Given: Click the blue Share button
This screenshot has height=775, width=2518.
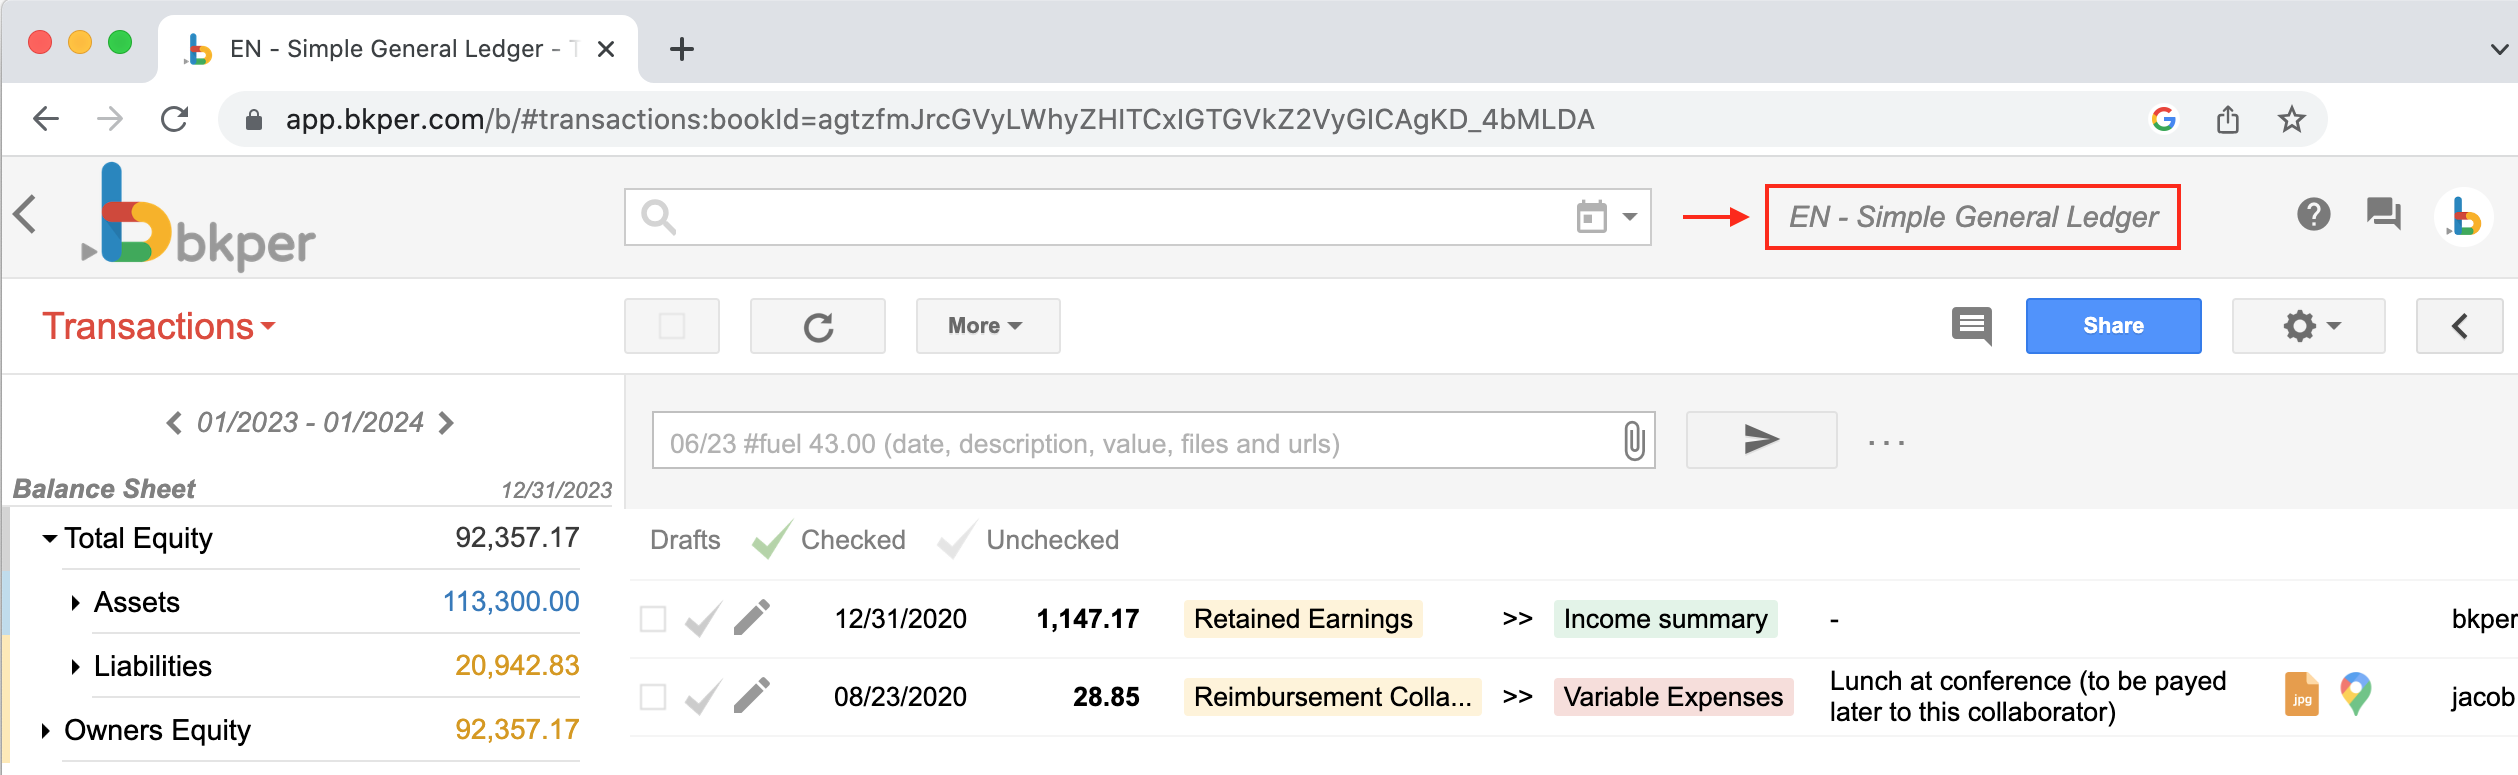Looking at the screenshot, I should (2112, 327).
